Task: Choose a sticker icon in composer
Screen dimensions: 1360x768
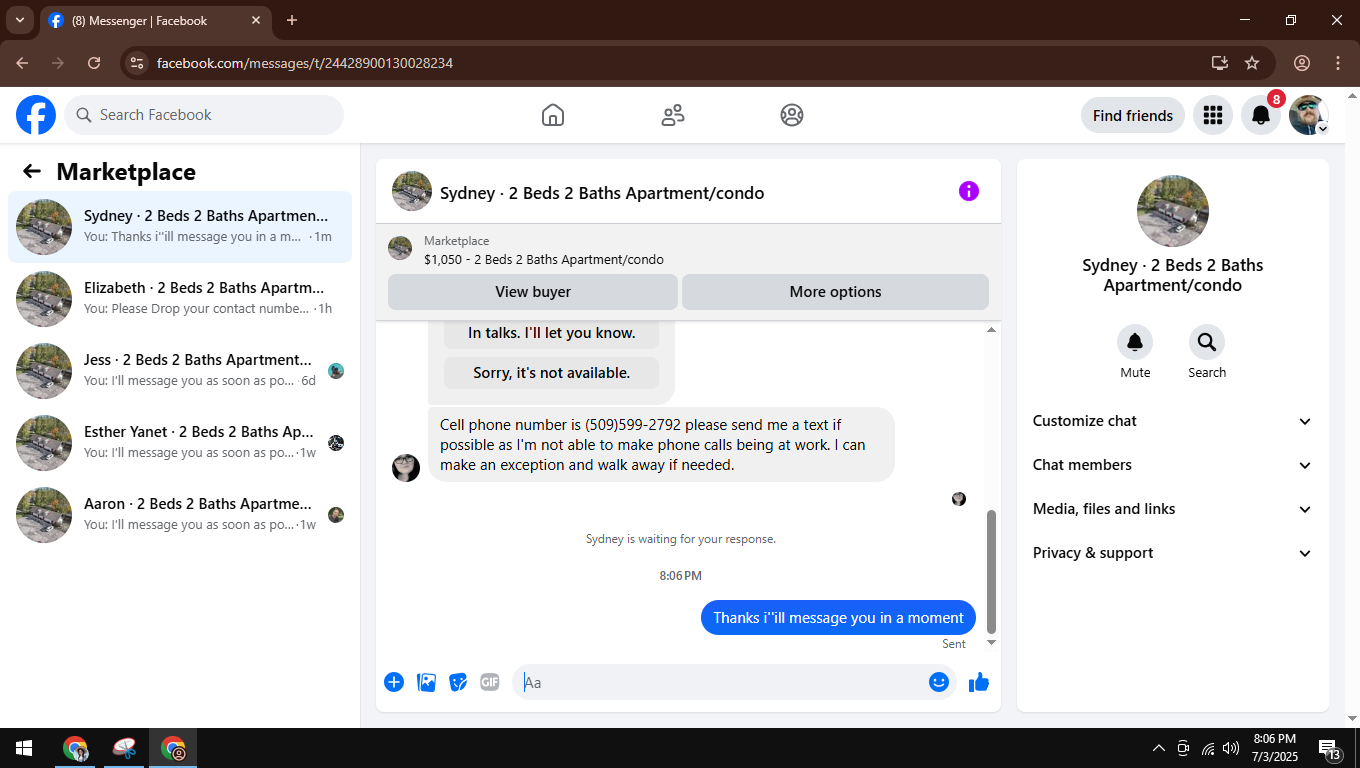Action: point(458,682)
